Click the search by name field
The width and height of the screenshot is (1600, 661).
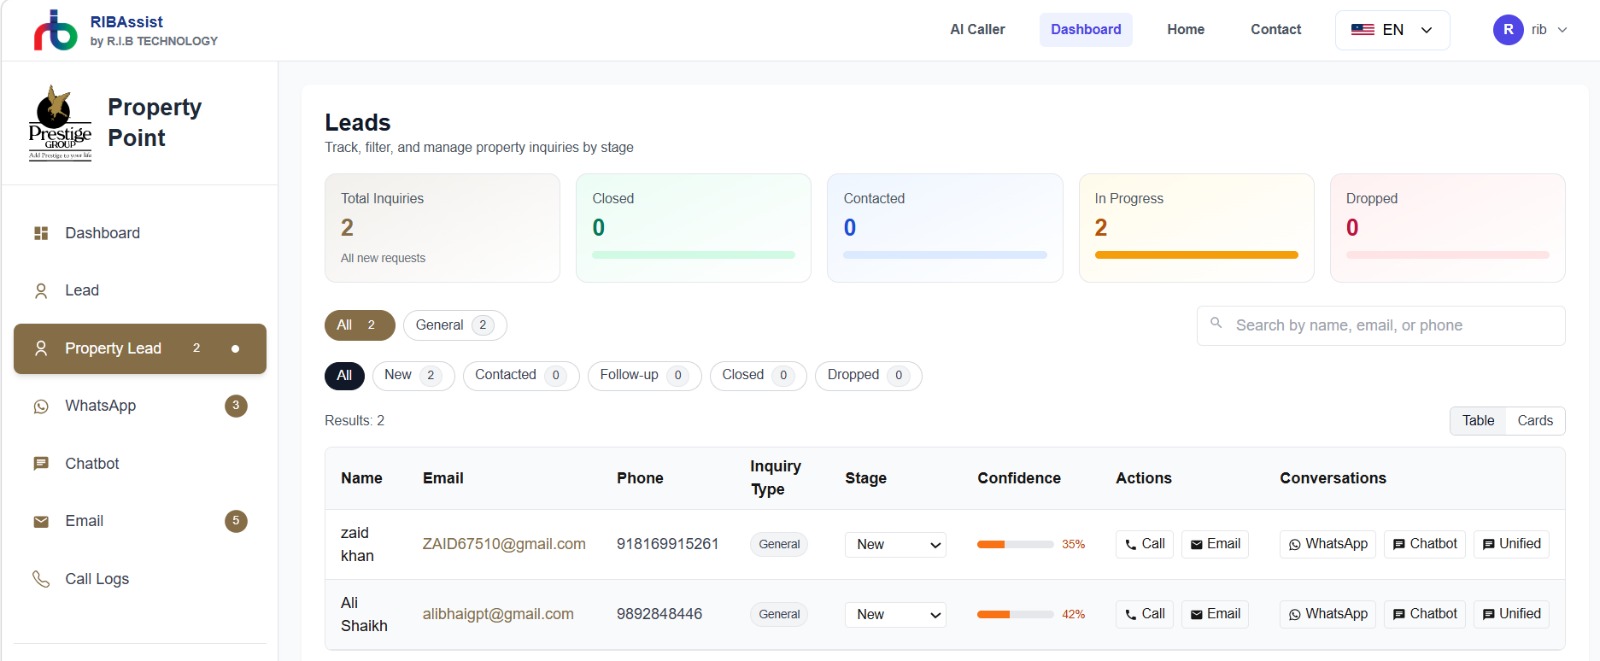pyautogui.click(x=1381, y=326)
